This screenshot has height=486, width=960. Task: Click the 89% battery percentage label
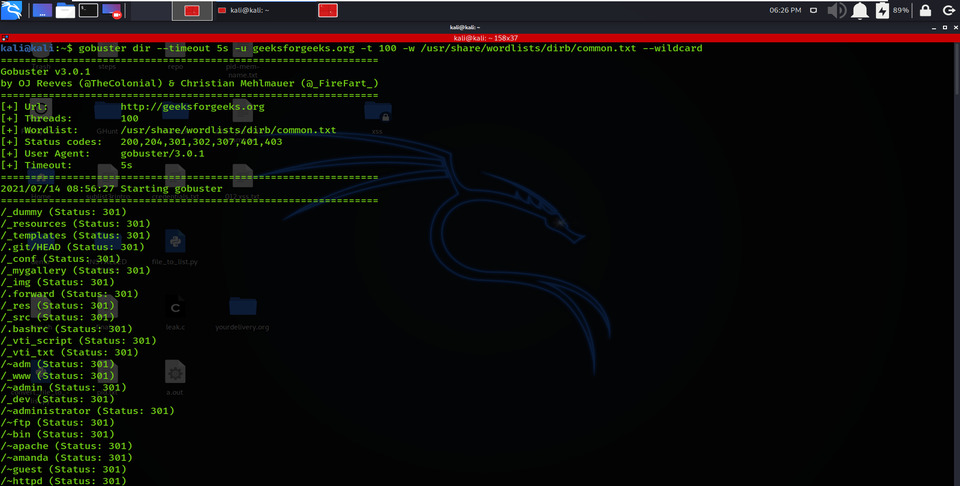click(901, 10)
